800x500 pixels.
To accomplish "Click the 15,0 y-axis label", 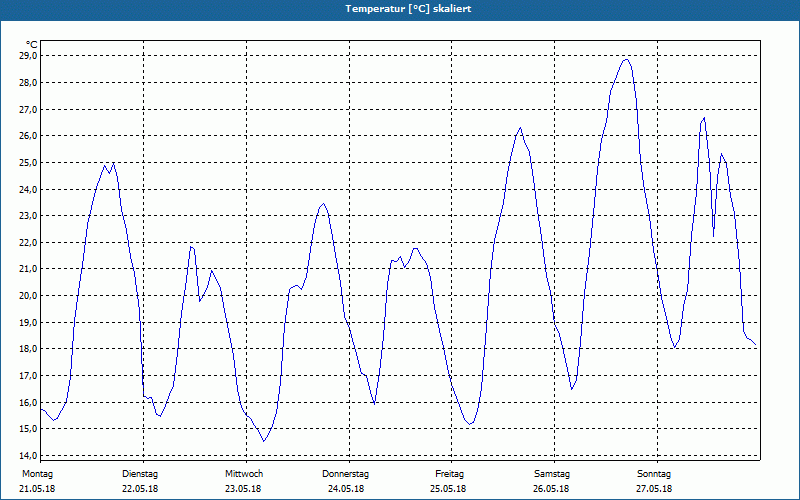I will [x=28, y=429].
